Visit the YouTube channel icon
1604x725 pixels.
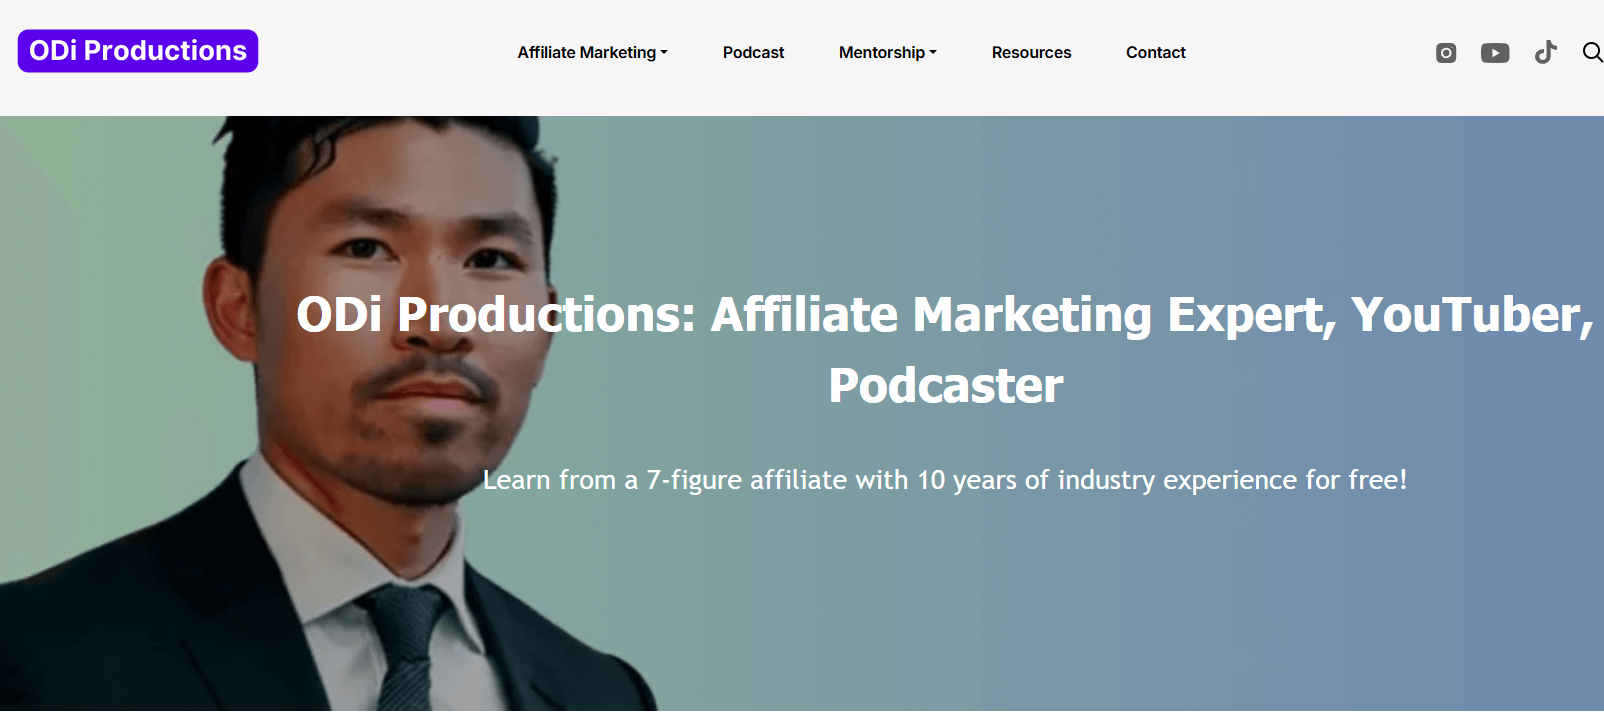click(1495, 53)
